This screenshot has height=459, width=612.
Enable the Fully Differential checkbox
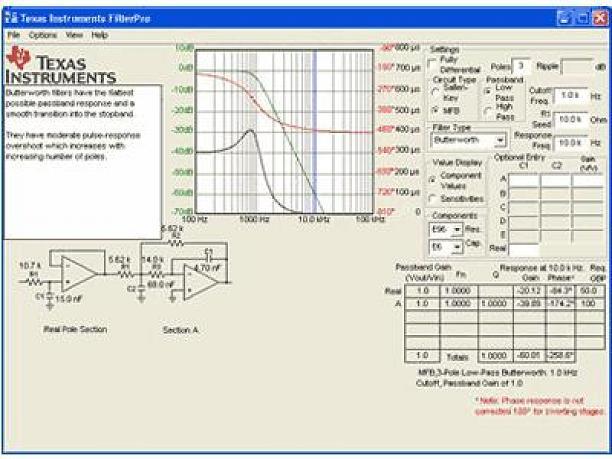[432, 64]
